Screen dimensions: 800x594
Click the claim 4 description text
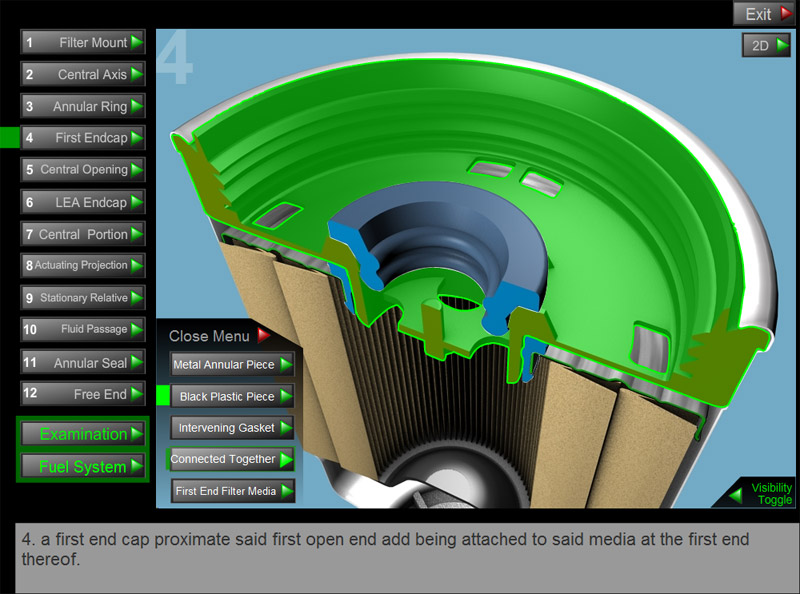[x=385, y=549]
